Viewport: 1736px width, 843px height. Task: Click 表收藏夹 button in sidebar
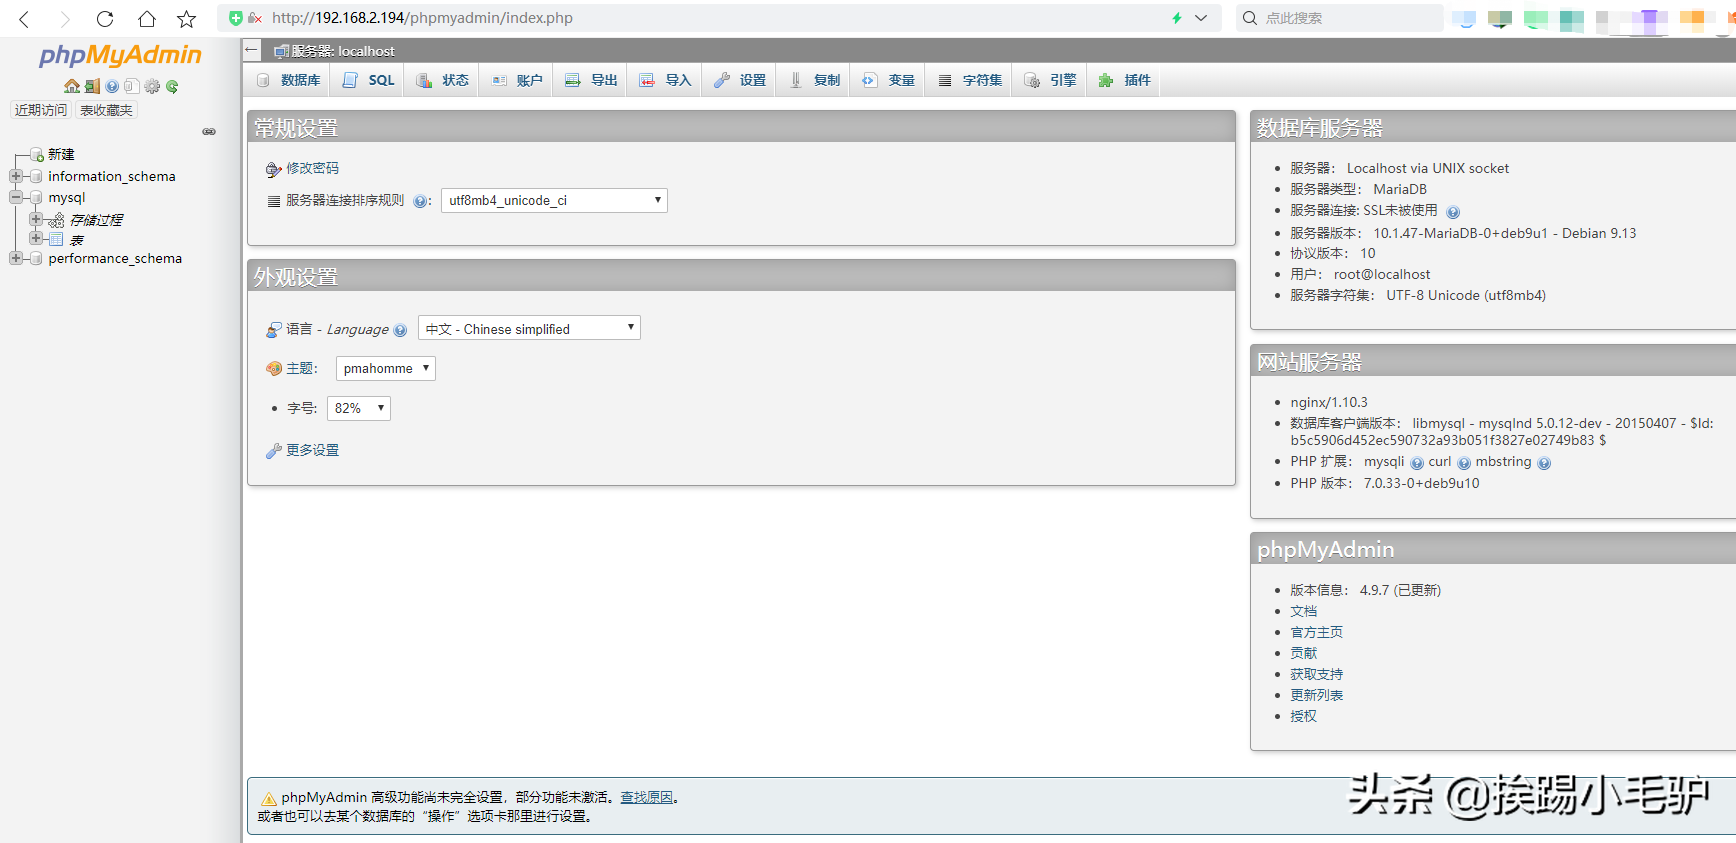(x=106, y=110)
